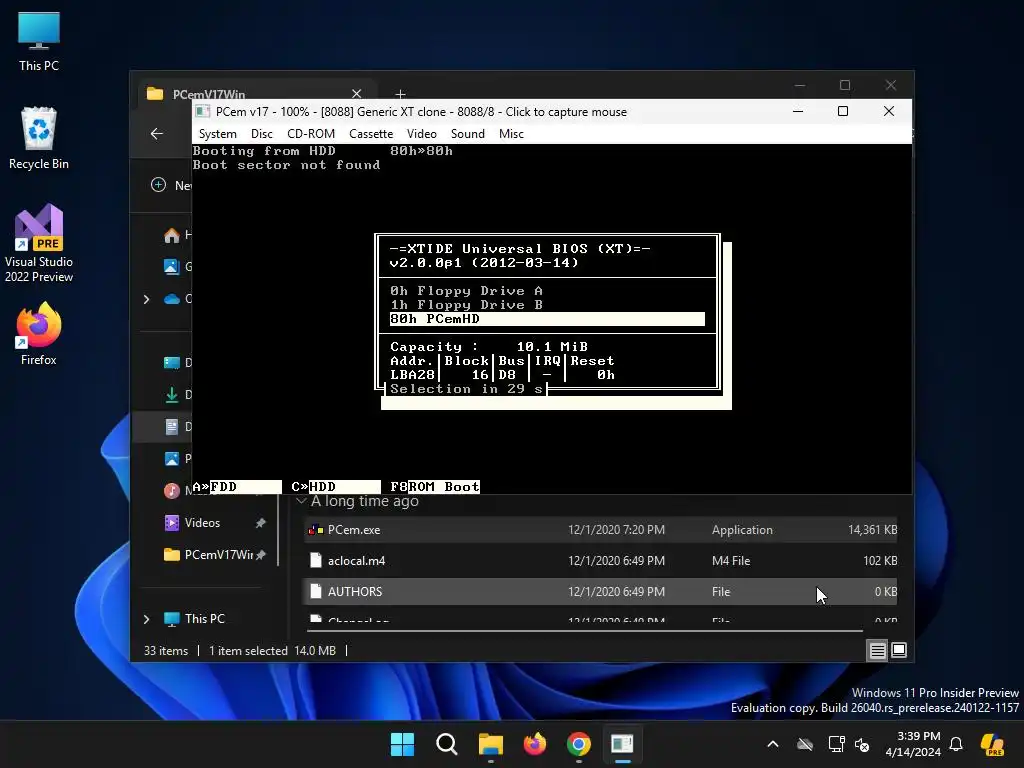Switch Explorer to large thumbnails view
The image size is (1024, 768).
[x=899, y=650]
